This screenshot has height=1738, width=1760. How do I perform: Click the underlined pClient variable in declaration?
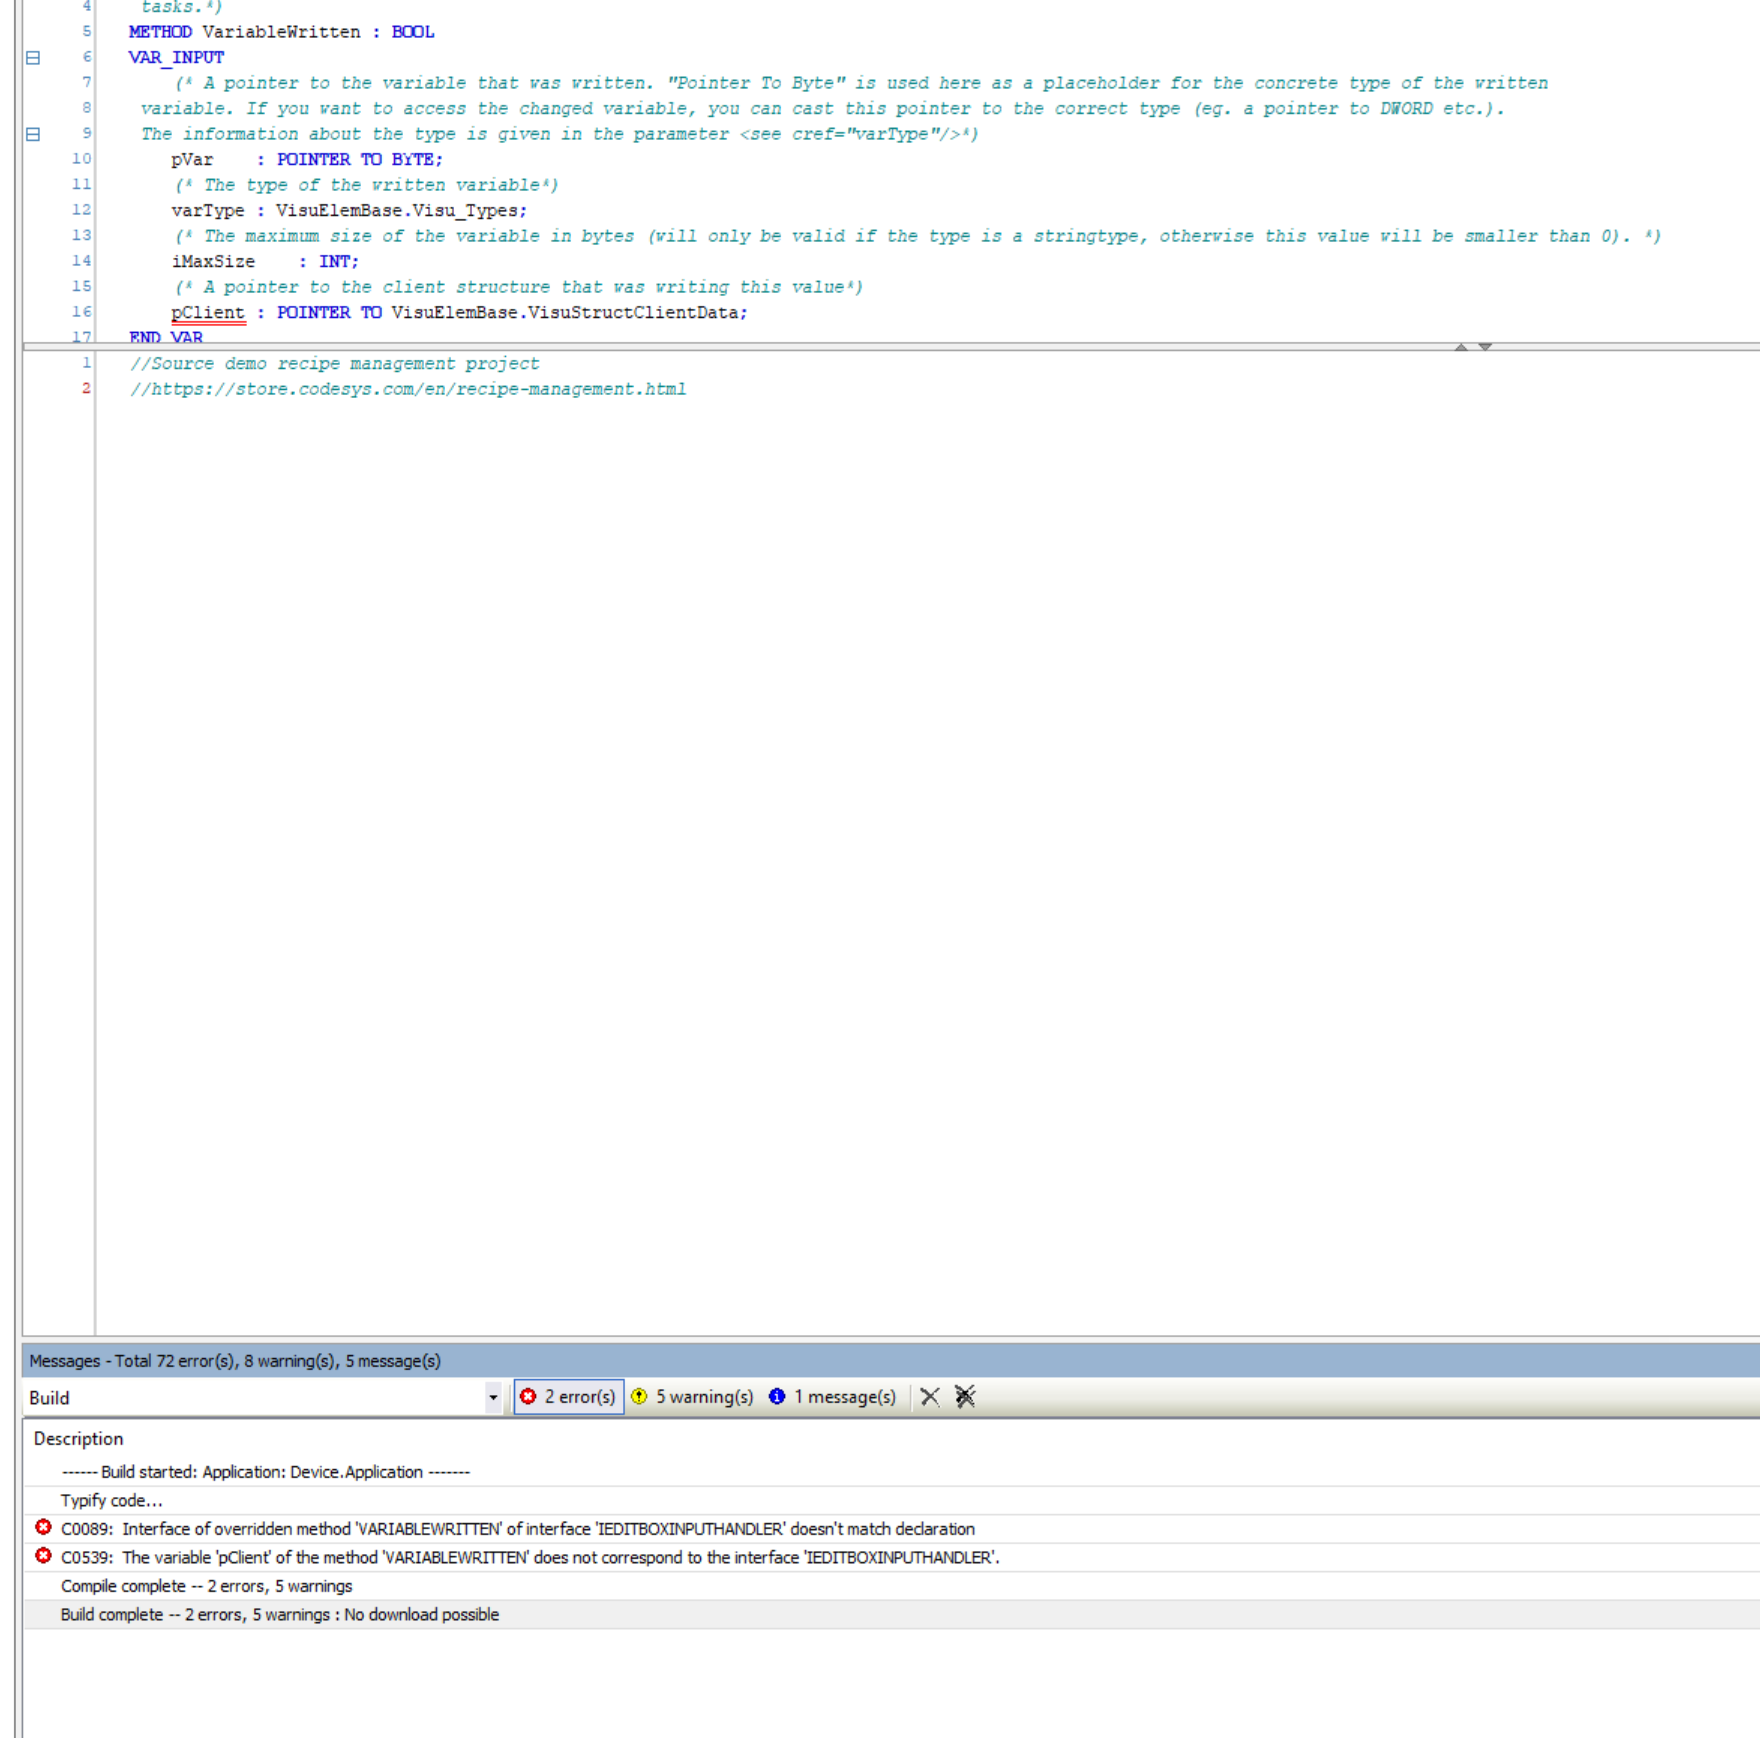[208, 313]
